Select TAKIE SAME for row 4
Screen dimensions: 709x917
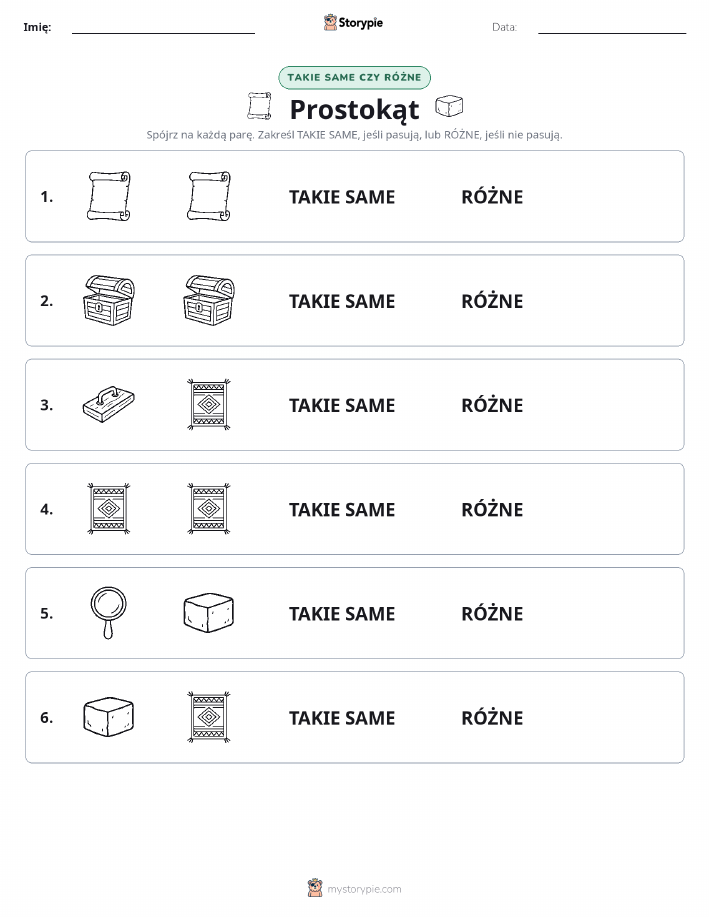click(x=342, y=509)
